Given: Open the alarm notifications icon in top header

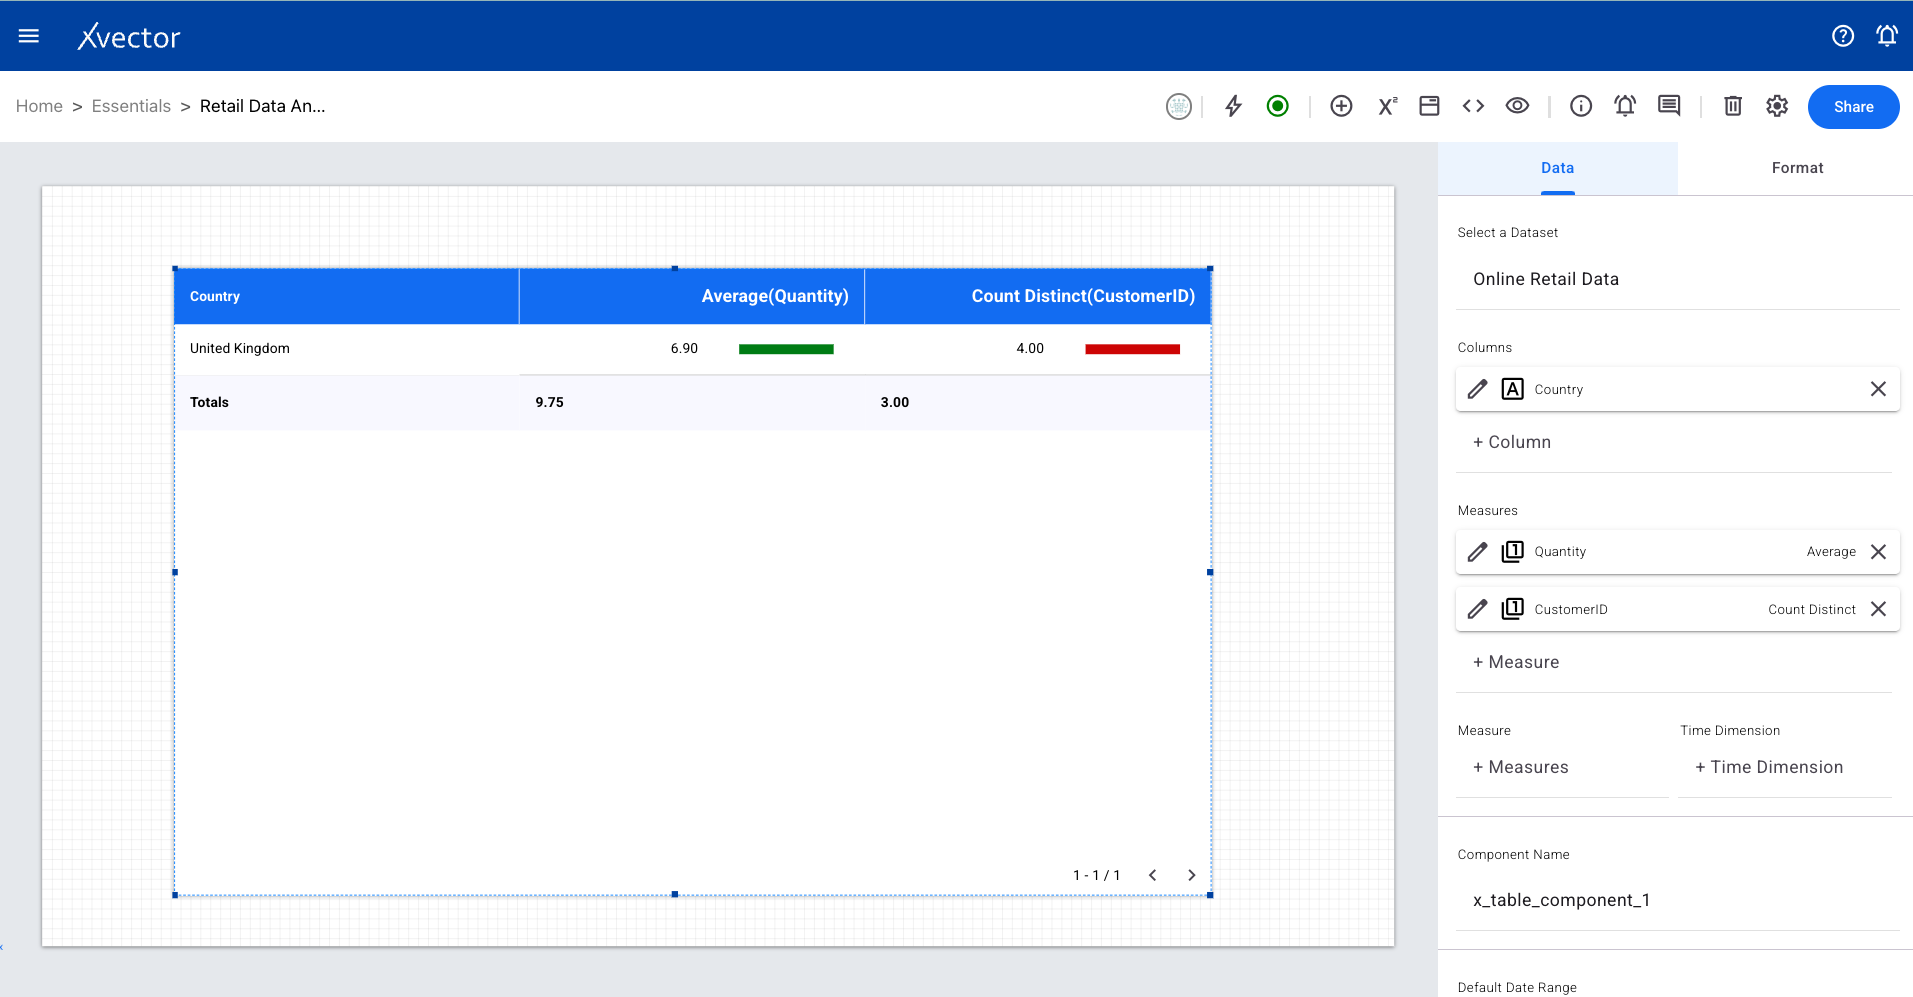Looking at the screenshot, I should tap(1887, 36).
